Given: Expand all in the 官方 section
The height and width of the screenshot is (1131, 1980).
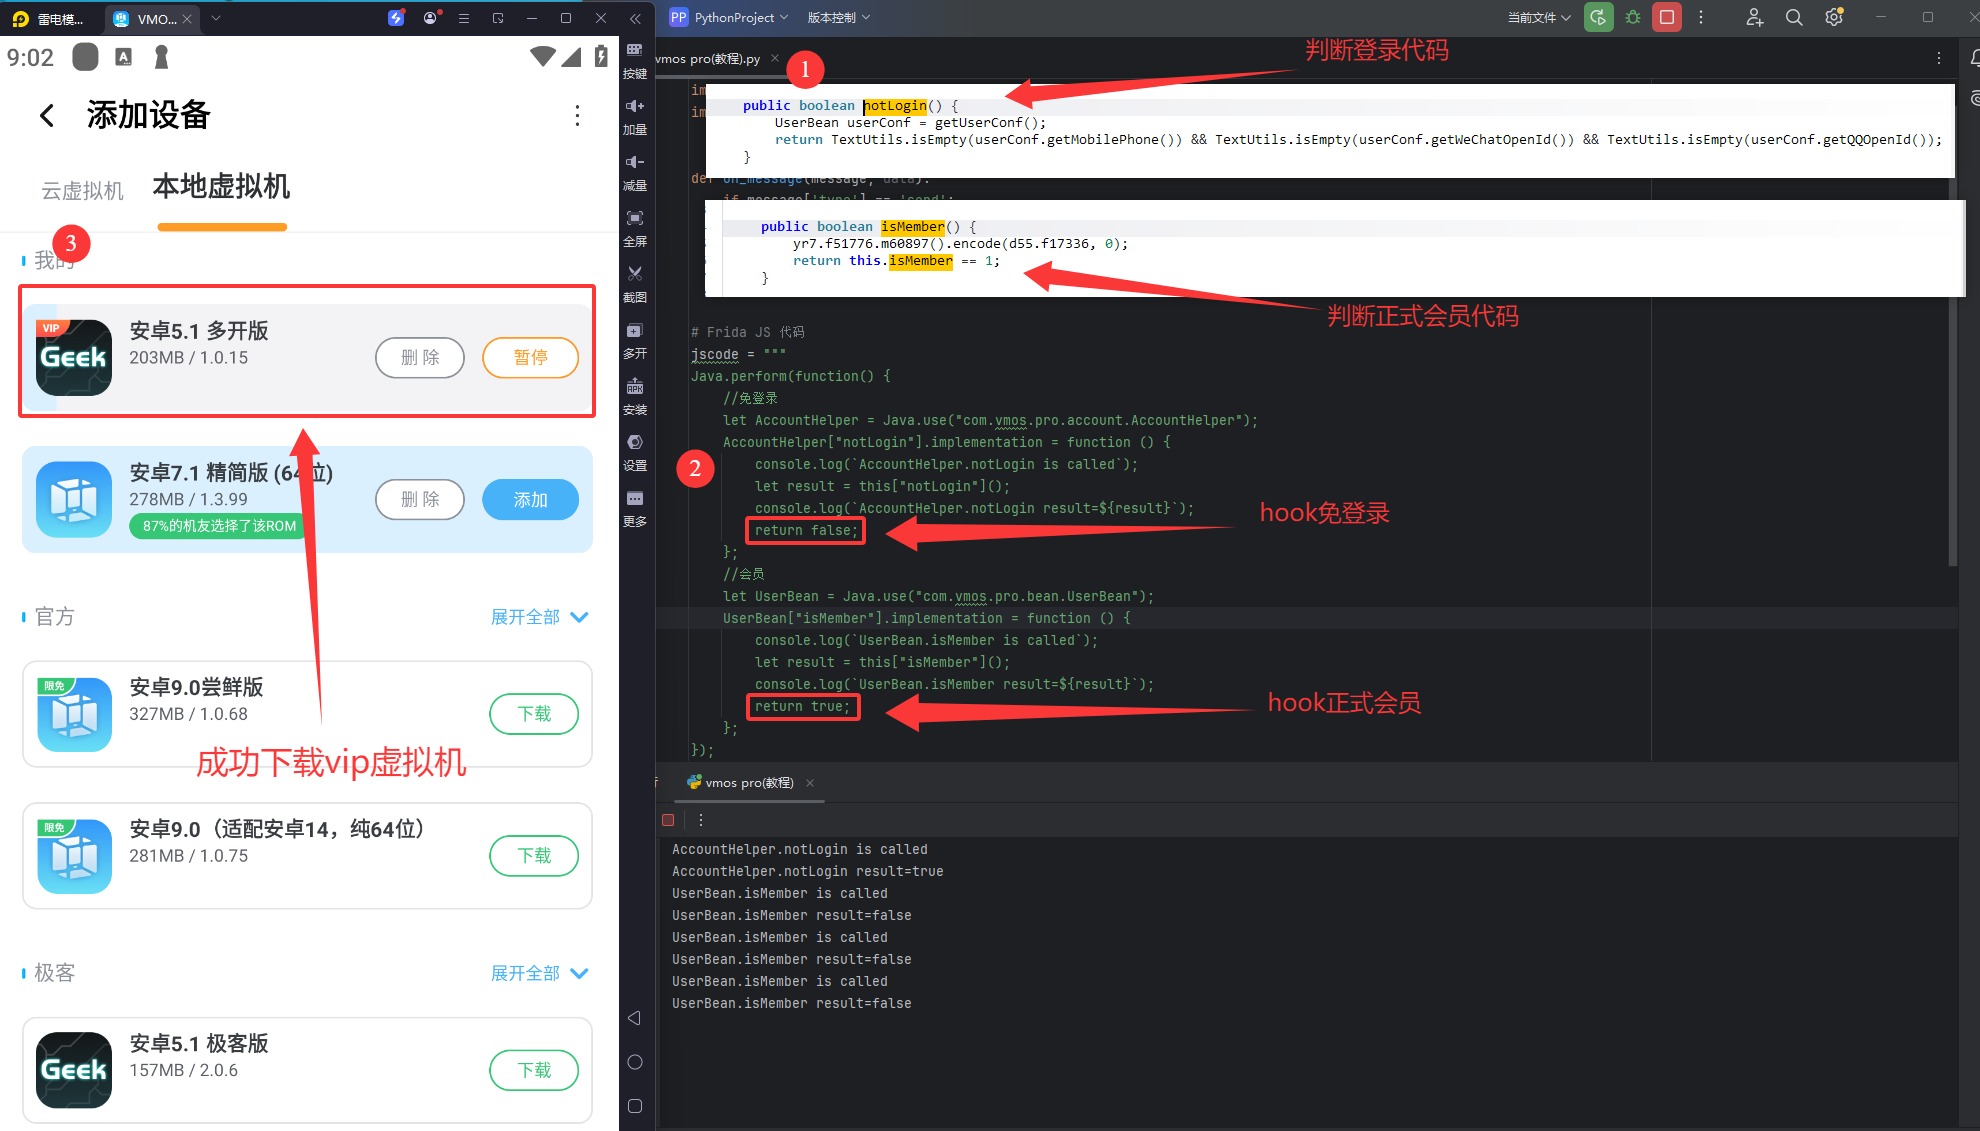Looking at the screenshot, I should coord(539,617).
